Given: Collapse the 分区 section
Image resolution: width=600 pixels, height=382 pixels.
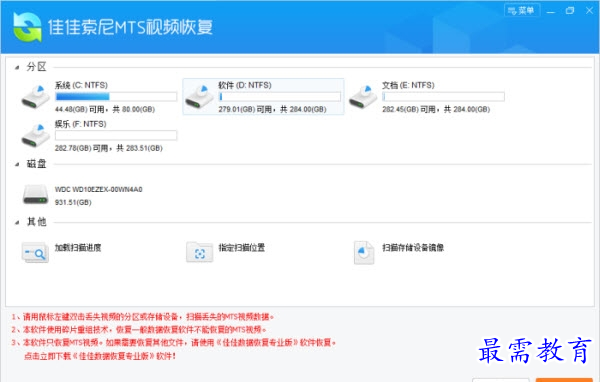Looking at the screenshot, I should coord(17,68).
